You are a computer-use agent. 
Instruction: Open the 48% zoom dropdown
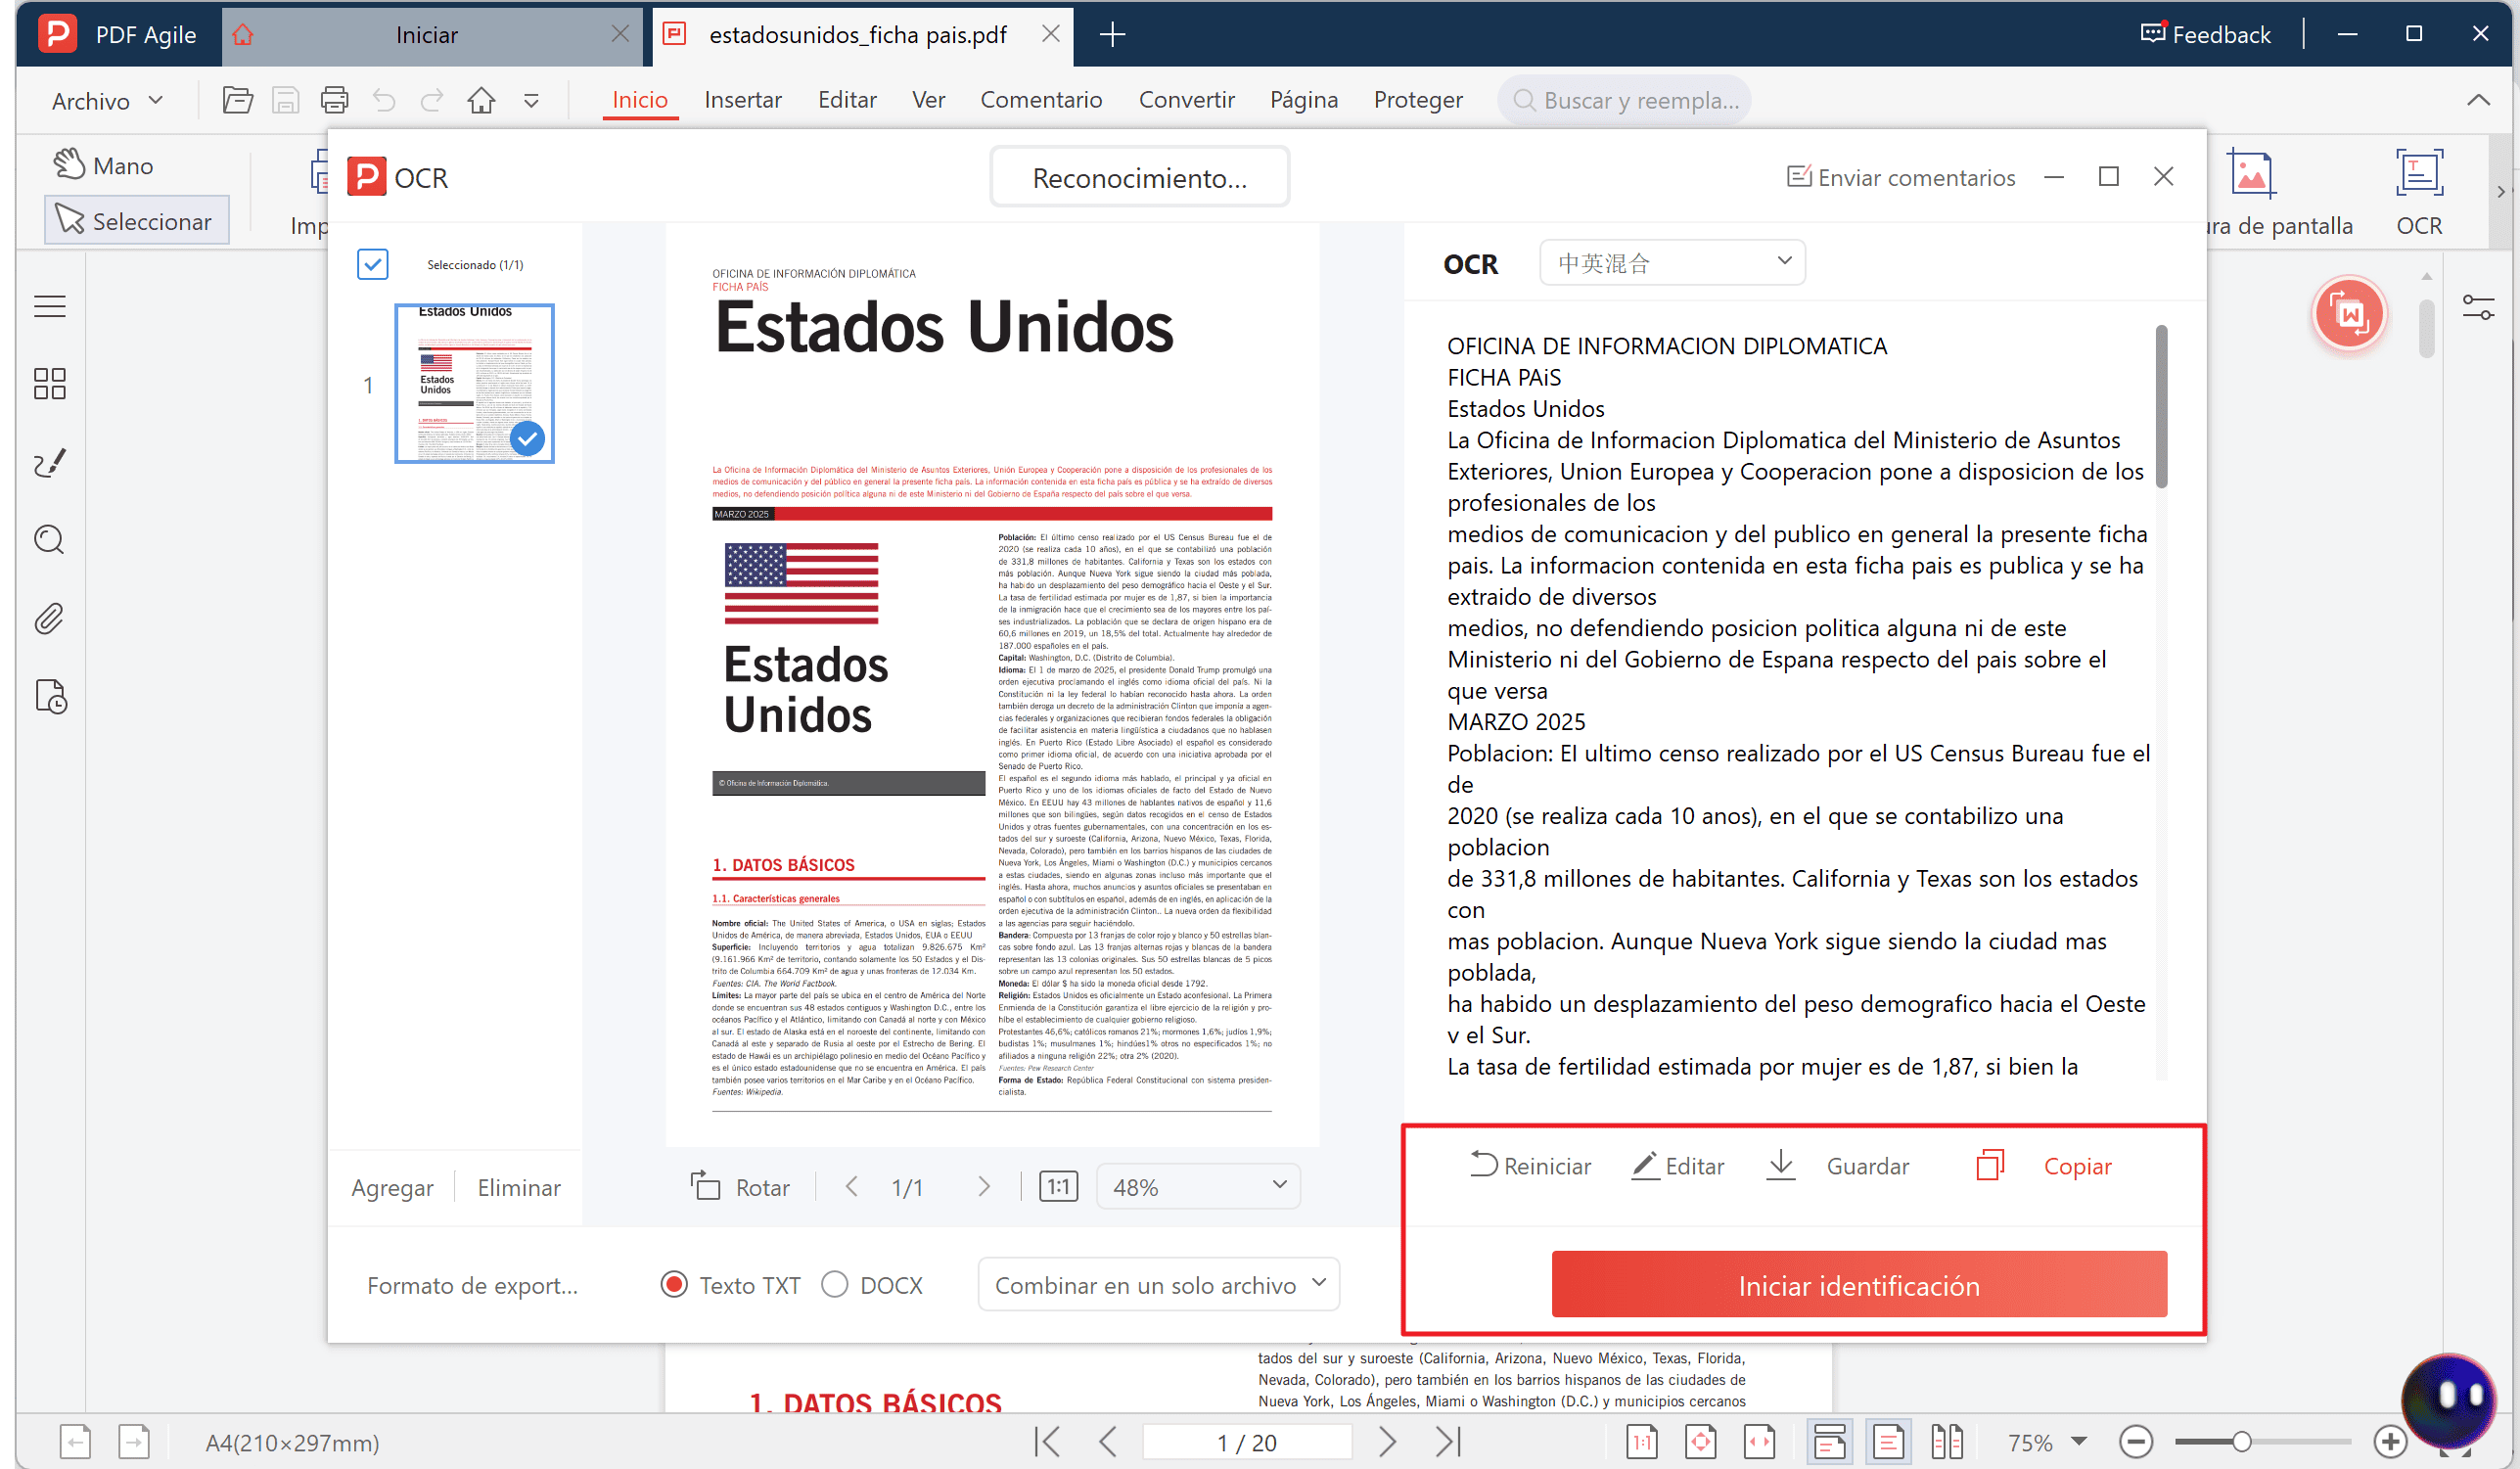(x=1198, y=1186)
